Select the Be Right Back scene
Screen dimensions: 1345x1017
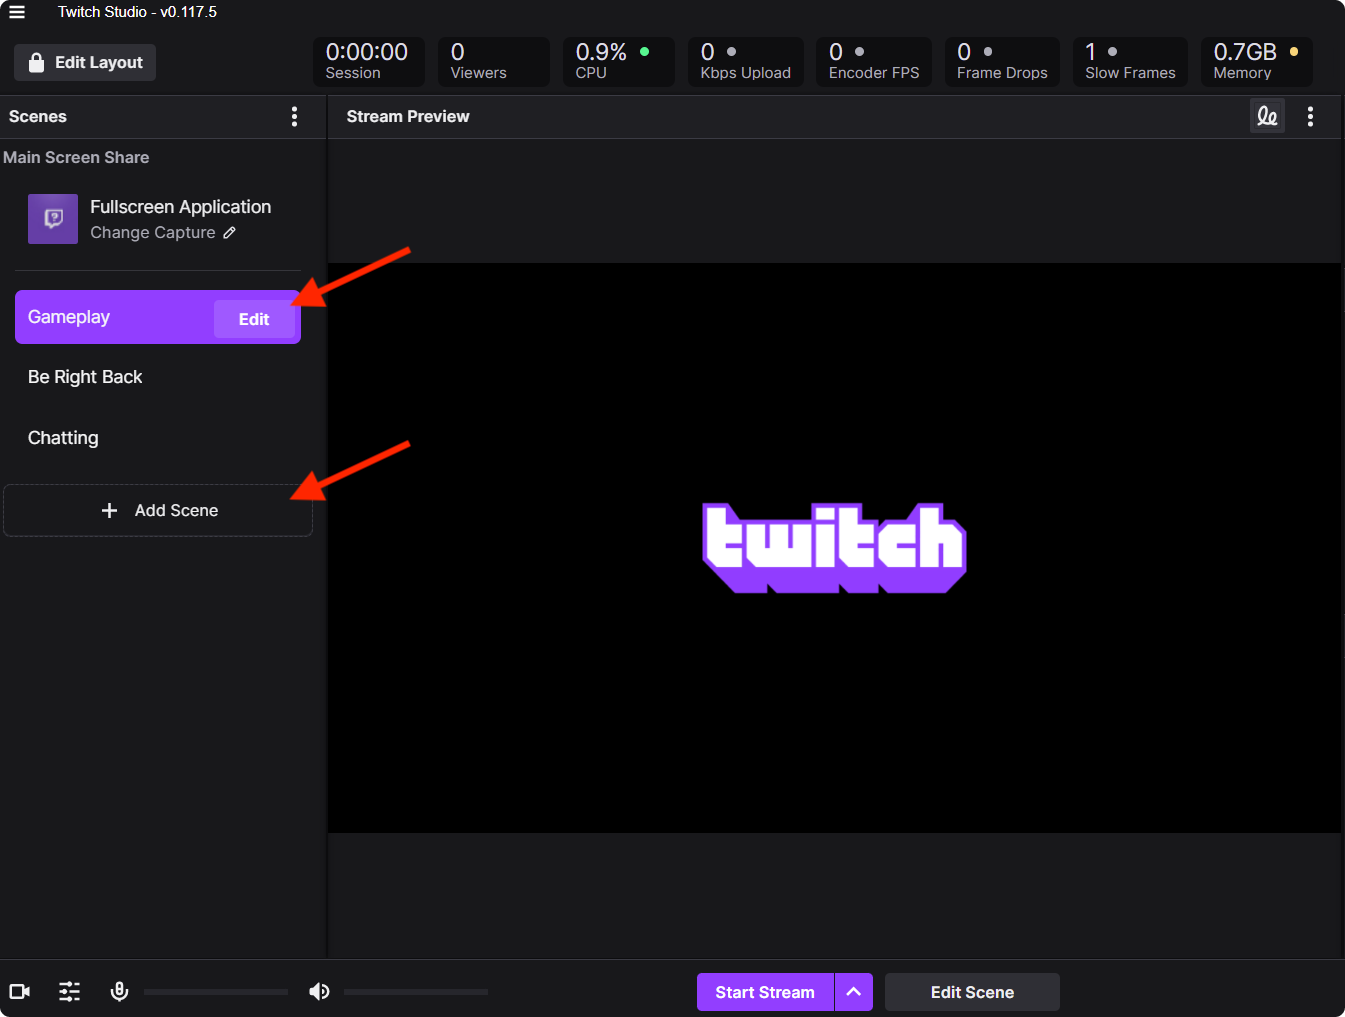coord(158,377)
